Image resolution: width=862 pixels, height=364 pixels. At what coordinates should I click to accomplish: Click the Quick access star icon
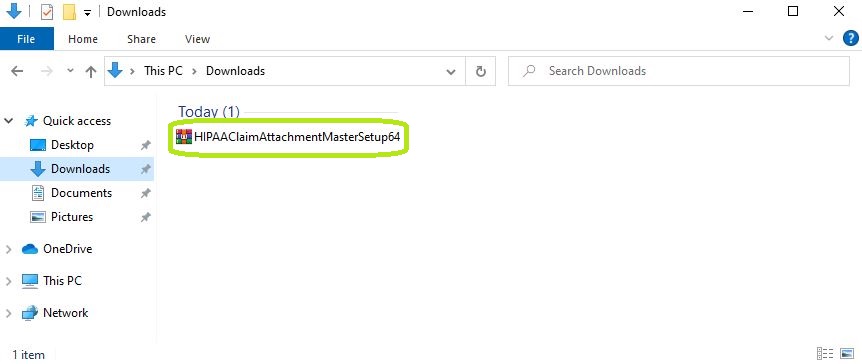click(31, 121)
